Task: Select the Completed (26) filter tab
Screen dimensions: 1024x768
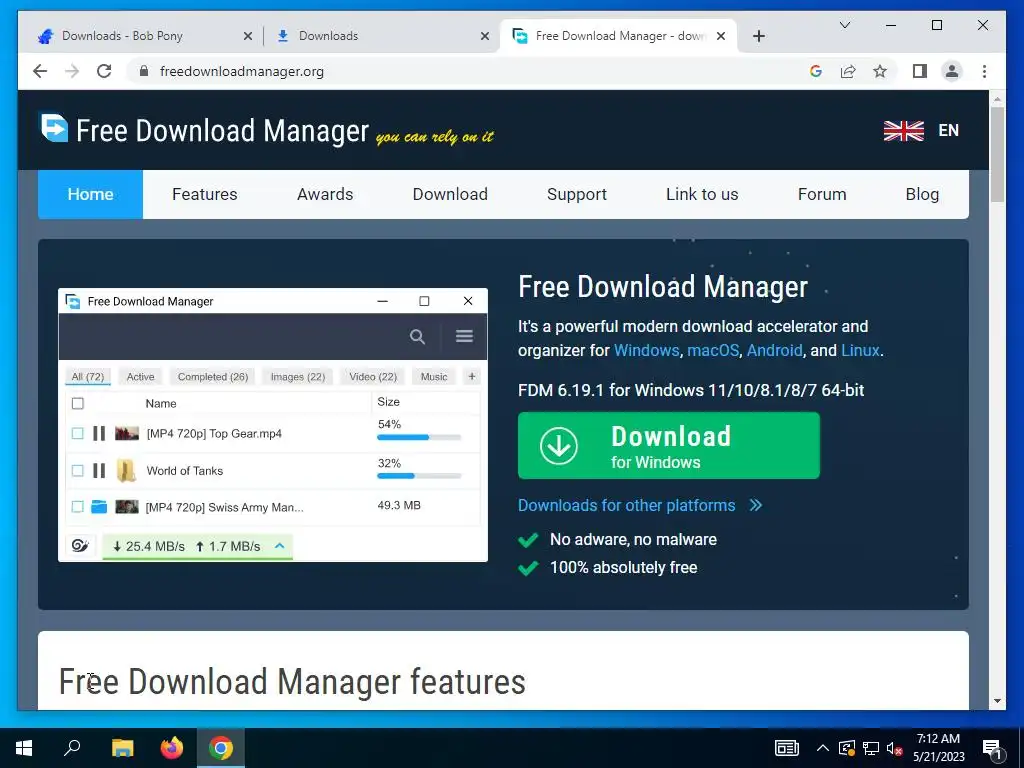Action: pos(213,377)
